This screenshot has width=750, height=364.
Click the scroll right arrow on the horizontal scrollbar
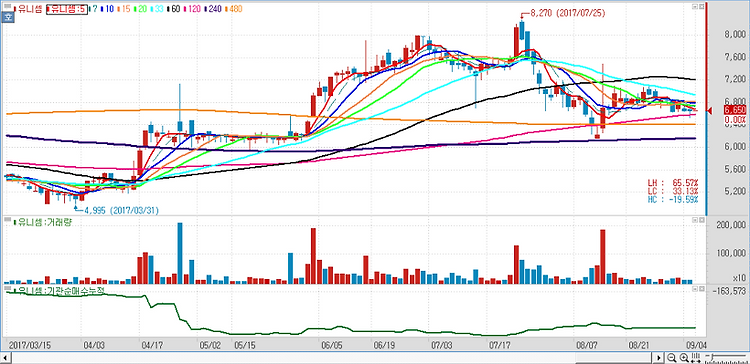pos(659,358)
